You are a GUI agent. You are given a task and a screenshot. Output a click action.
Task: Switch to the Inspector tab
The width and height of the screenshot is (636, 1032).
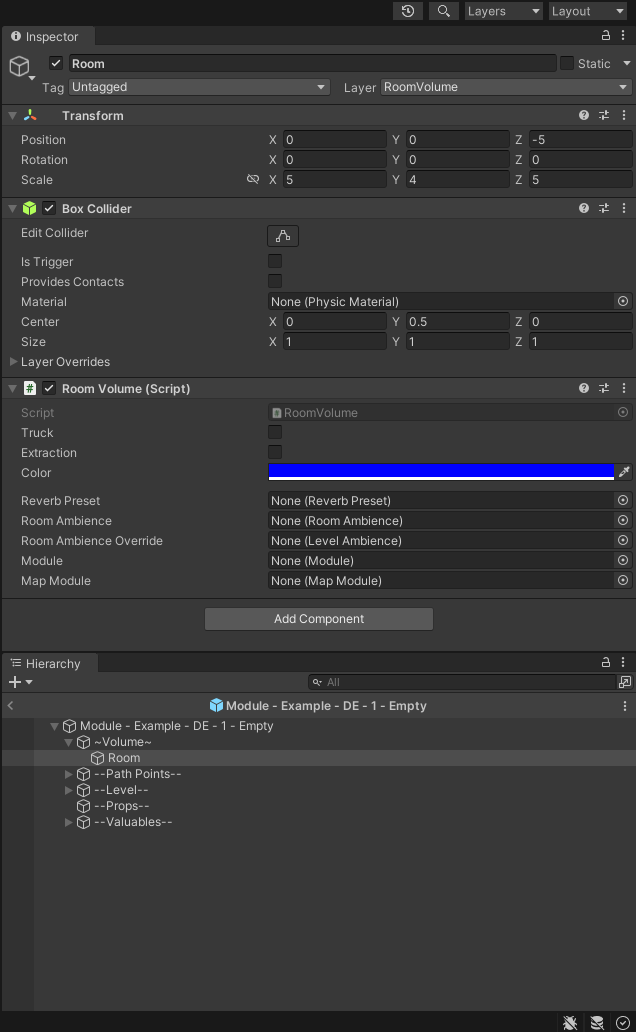coord(49,36)
